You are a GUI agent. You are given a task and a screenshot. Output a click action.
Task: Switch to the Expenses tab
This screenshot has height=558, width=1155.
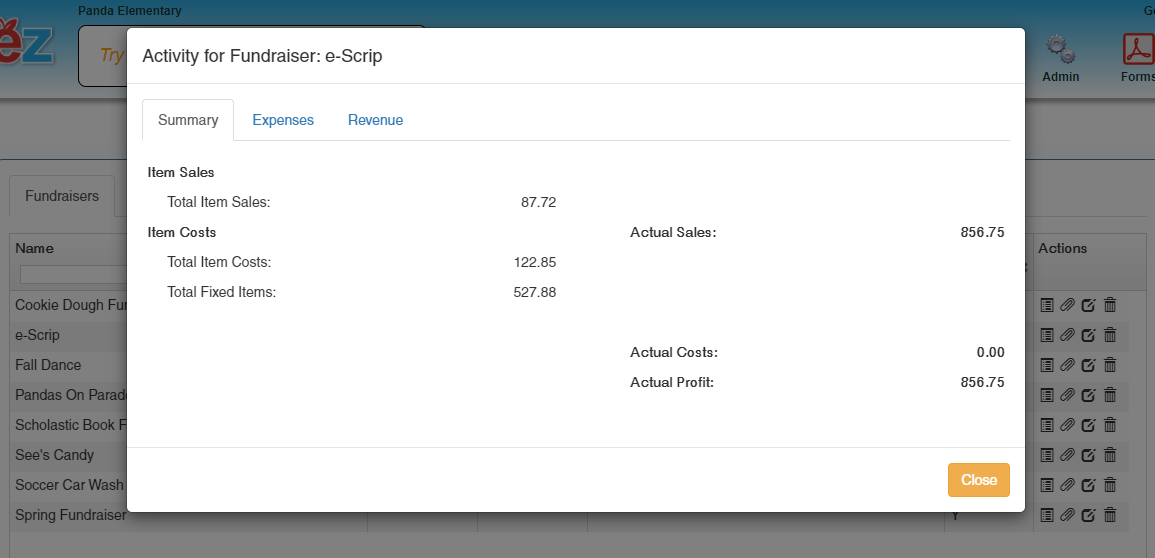pos(283,120)
